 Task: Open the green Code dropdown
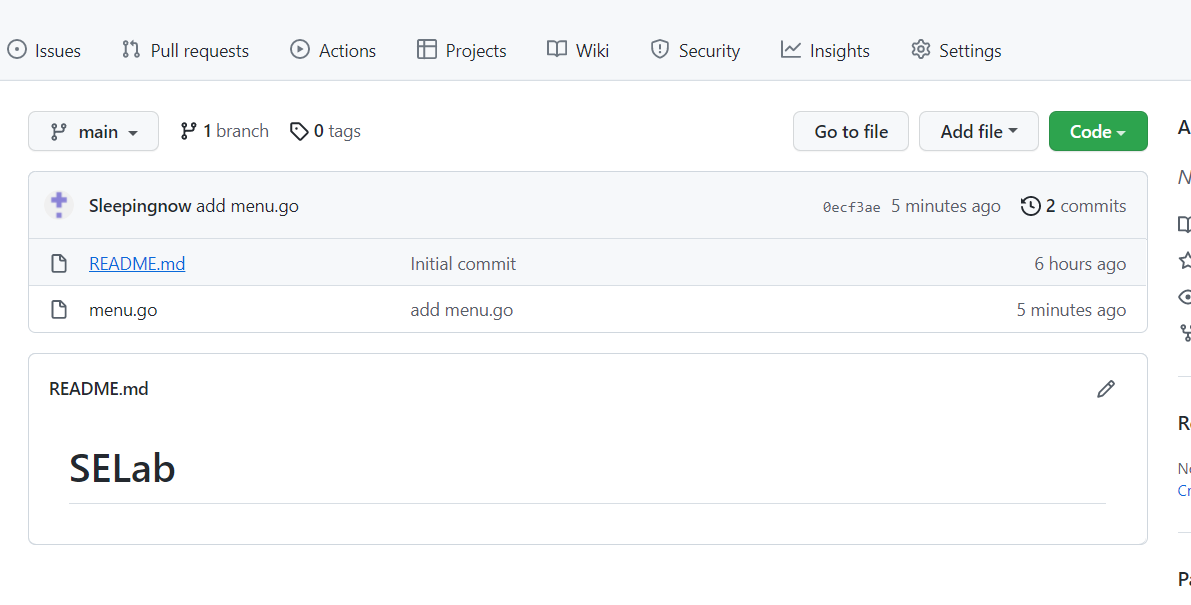click(x=1097, y=131)
